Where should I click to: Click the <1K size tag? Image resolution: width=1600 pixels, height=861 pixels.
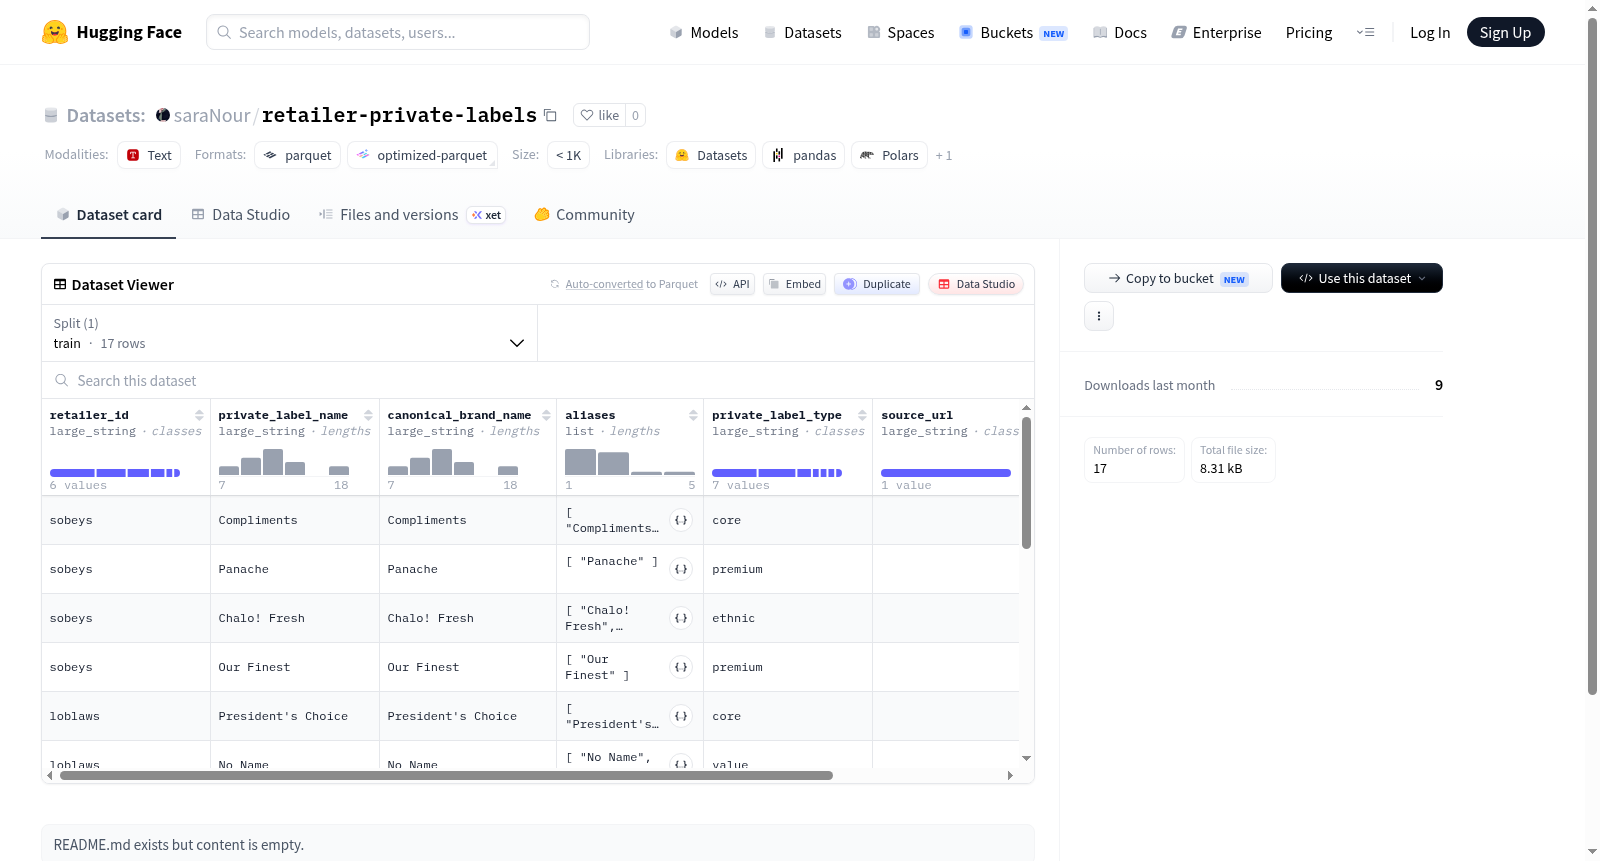568,155
